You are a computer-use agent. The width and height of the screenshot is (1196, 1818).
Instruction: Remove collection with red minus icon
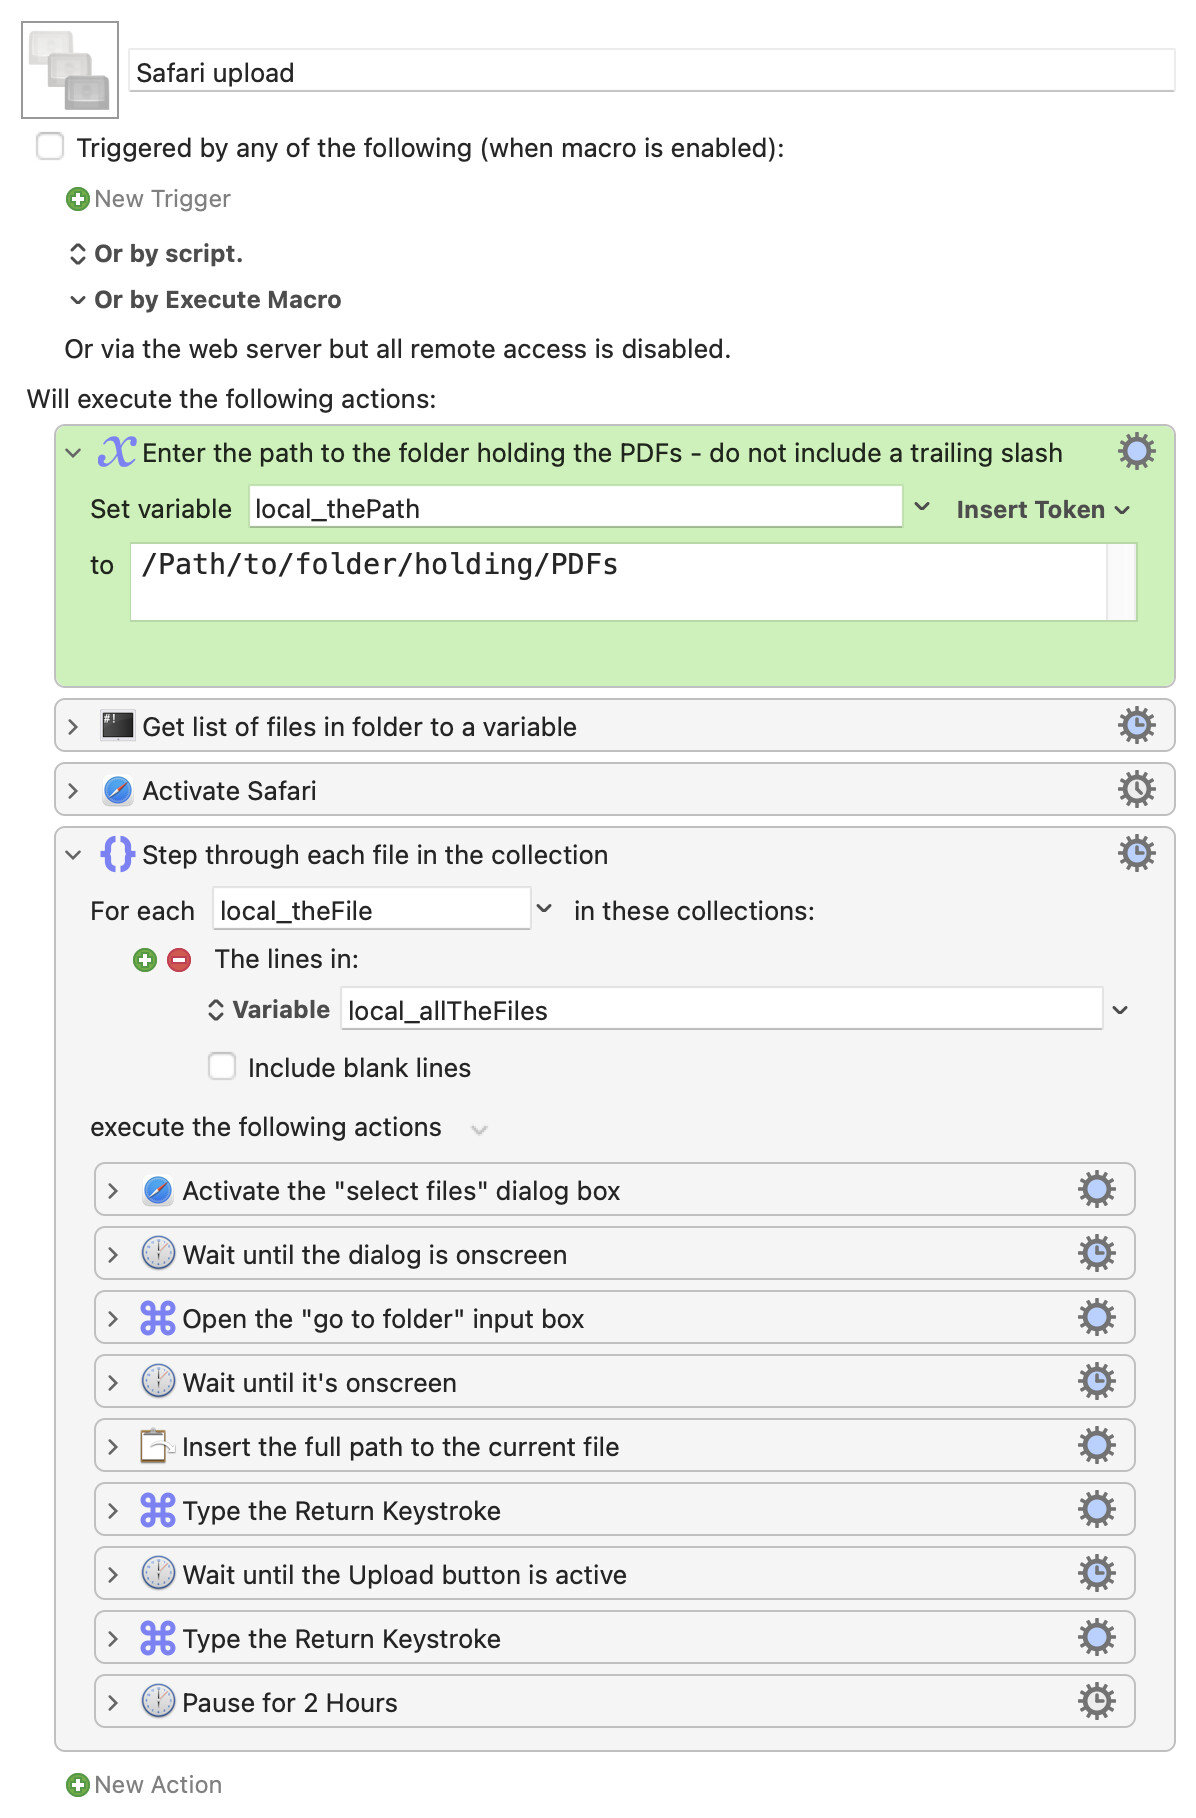179,960
